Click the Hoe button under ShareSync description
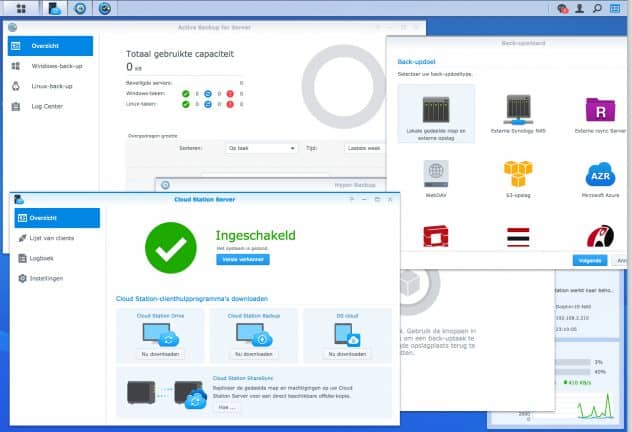632x432 pixels. pyautogui.click(x=227, y=407)
